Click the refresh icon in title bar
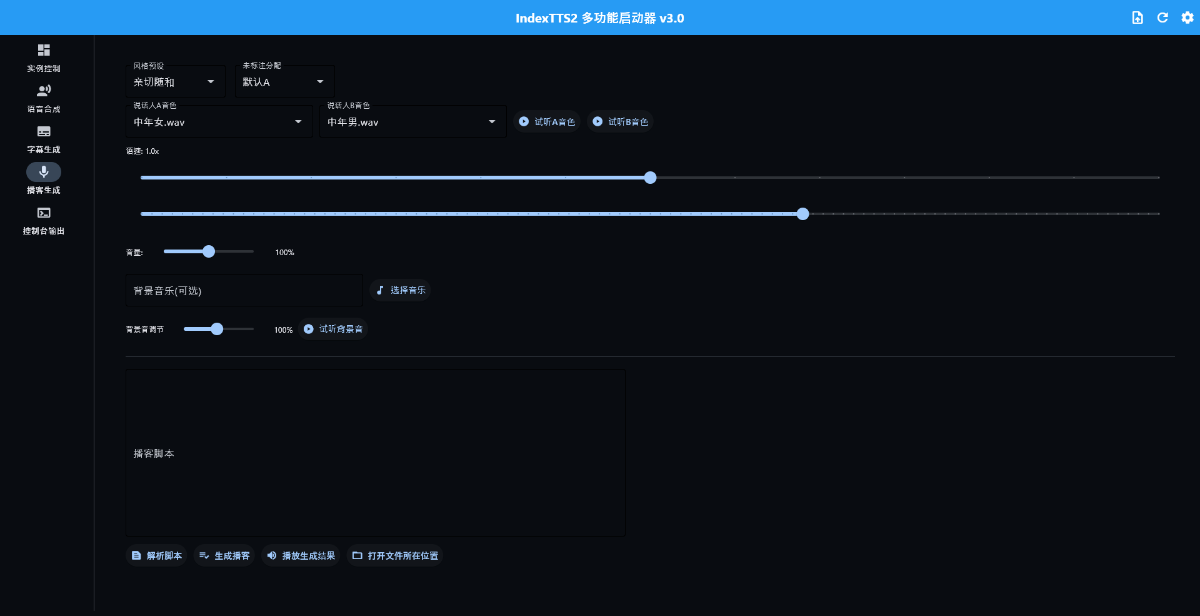The image size is (1200, 616). click(x=1162, y=18)
